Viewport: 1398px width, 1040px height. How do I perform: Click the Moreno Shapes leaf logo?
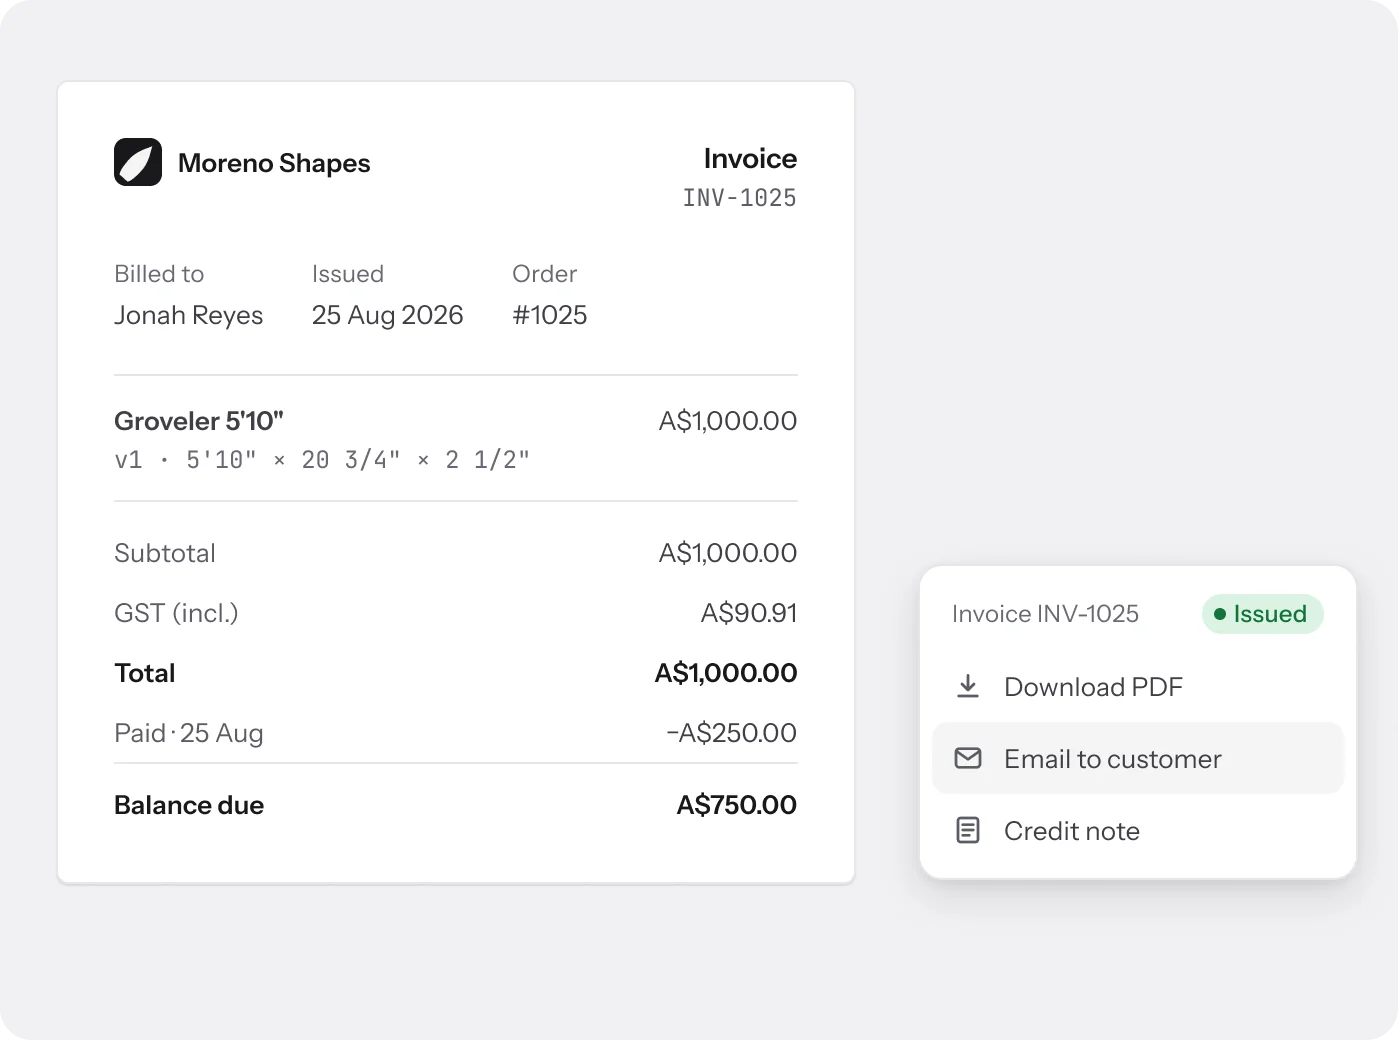(138, 162)
